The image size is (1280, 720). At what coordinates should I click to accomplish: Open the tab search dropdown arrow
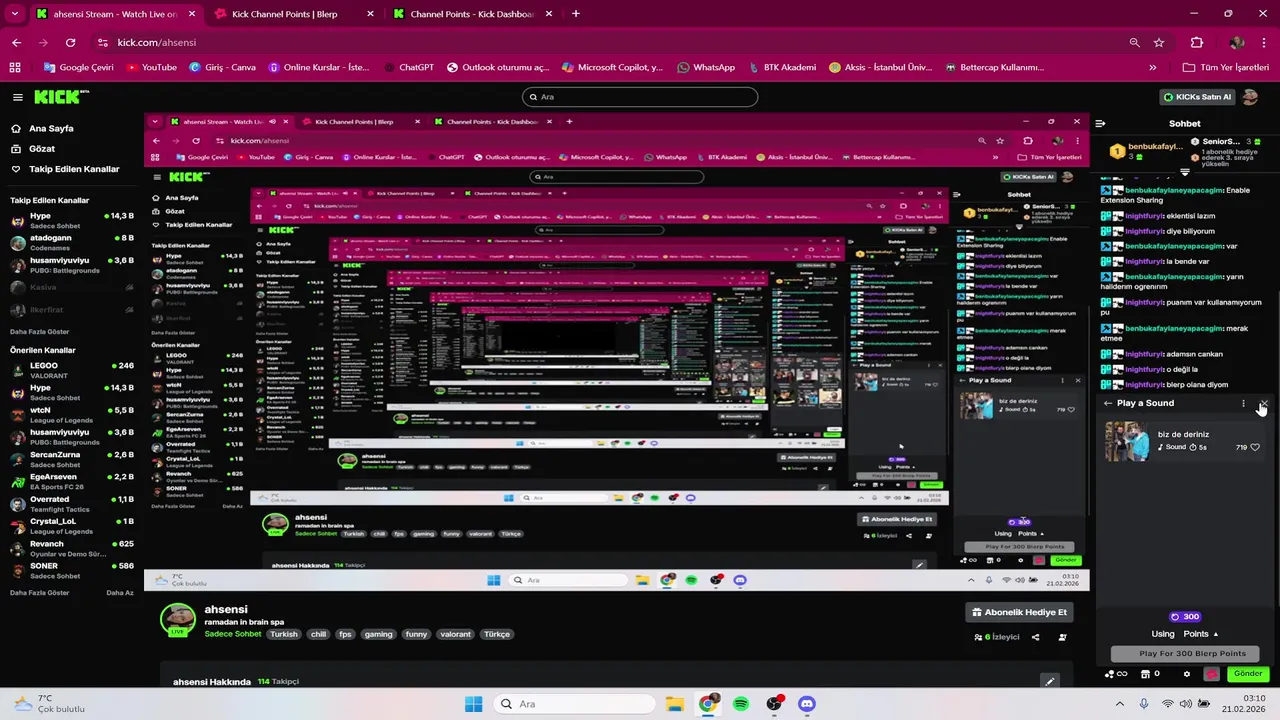tap(14, 14)
